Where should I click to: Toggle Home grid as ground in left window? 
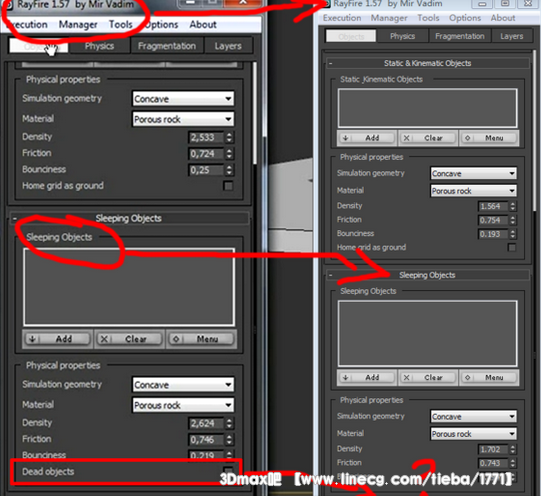[228, 186]
